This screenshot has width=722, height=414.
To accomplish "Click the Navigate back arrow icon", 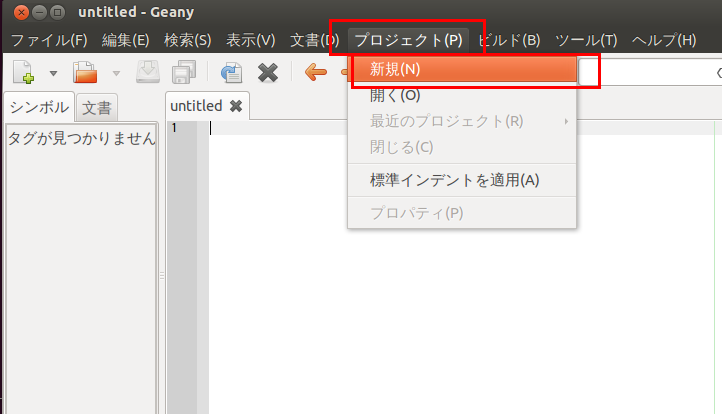I will point(316,72).
